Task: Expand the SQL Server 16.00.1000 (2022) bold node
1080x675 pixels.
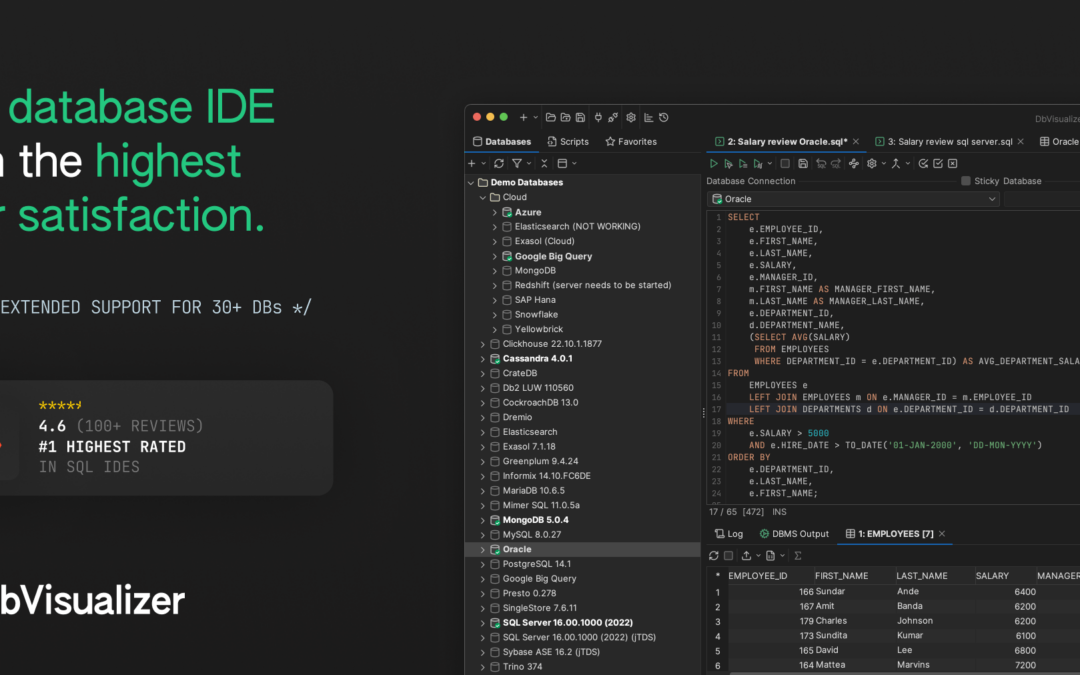Action: (x=483, y=623)
